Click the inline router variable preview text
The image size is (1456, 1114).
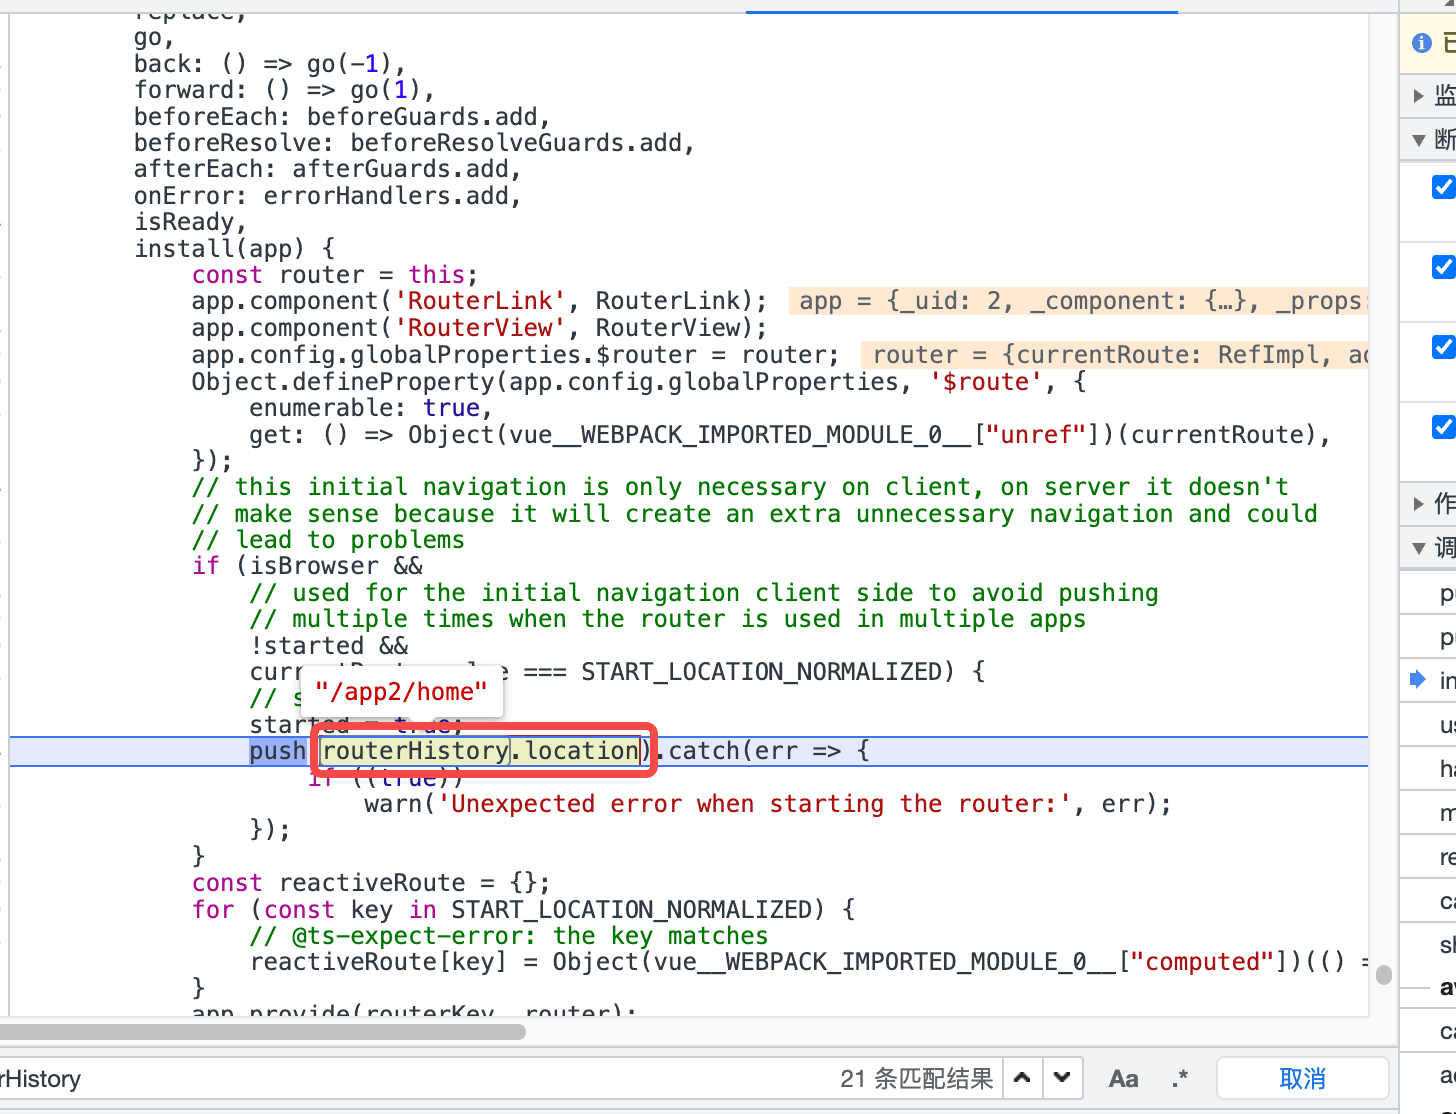1100,354
